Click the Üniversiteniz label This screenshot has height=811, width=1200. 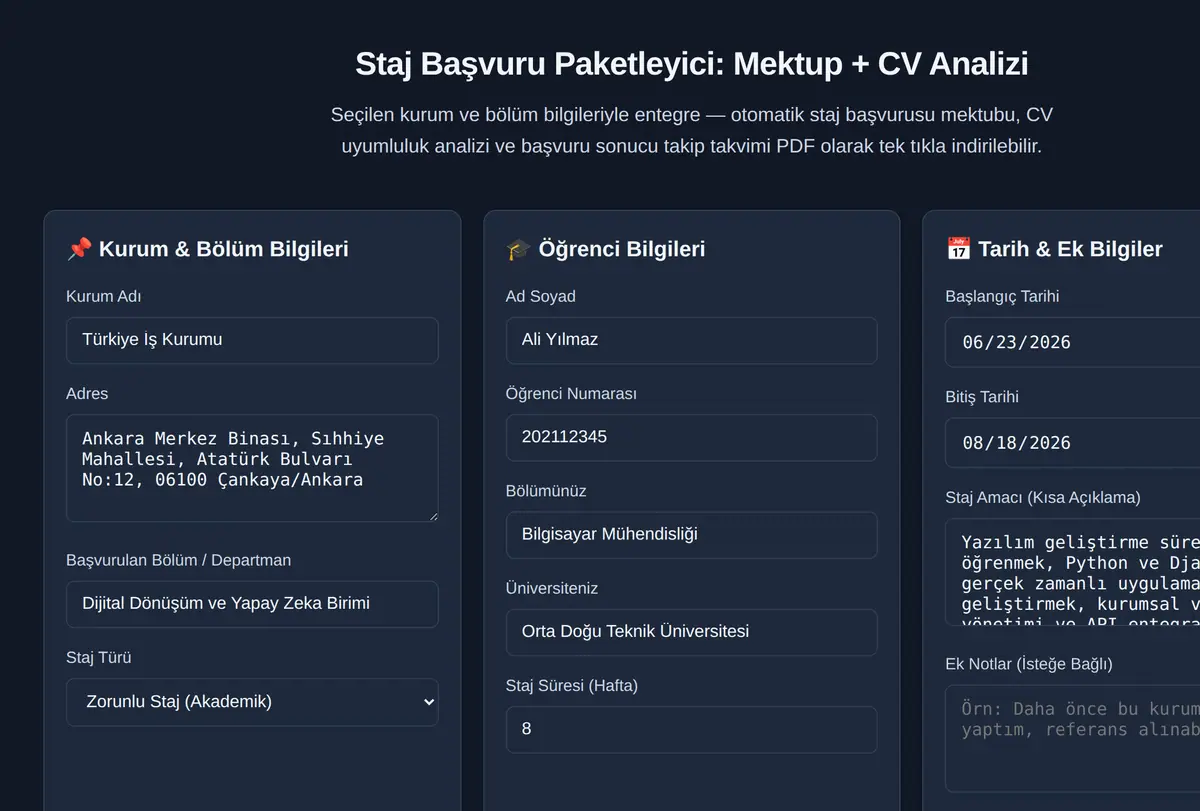[552, 588]
